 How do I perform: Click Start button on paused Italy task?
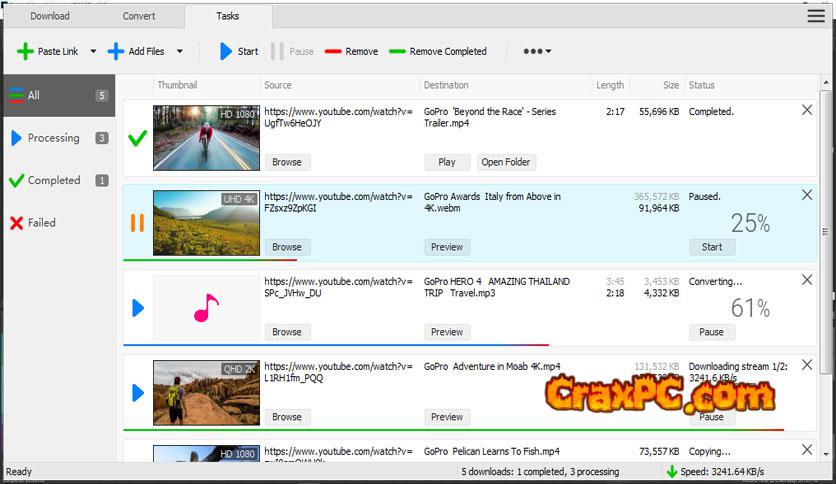712,247
